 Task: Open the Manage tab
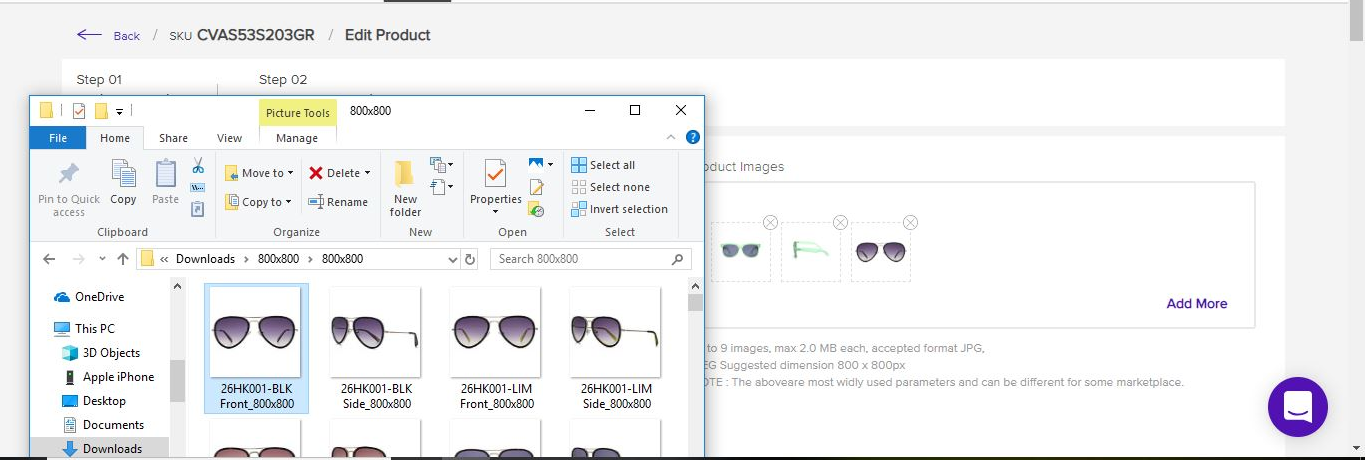pos(297,138)
